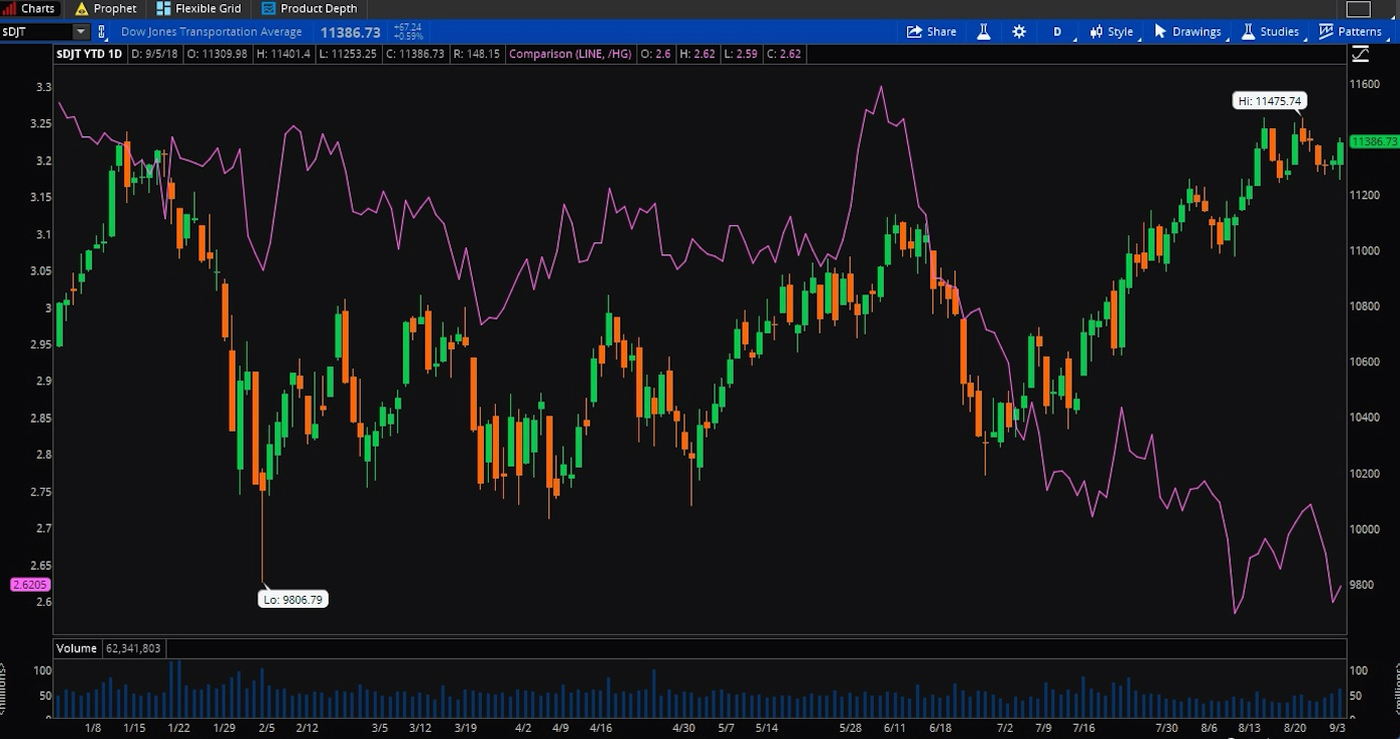Open the Style menu
This screenshot has height=739, width=1400.
click(x=1112, y=32)
